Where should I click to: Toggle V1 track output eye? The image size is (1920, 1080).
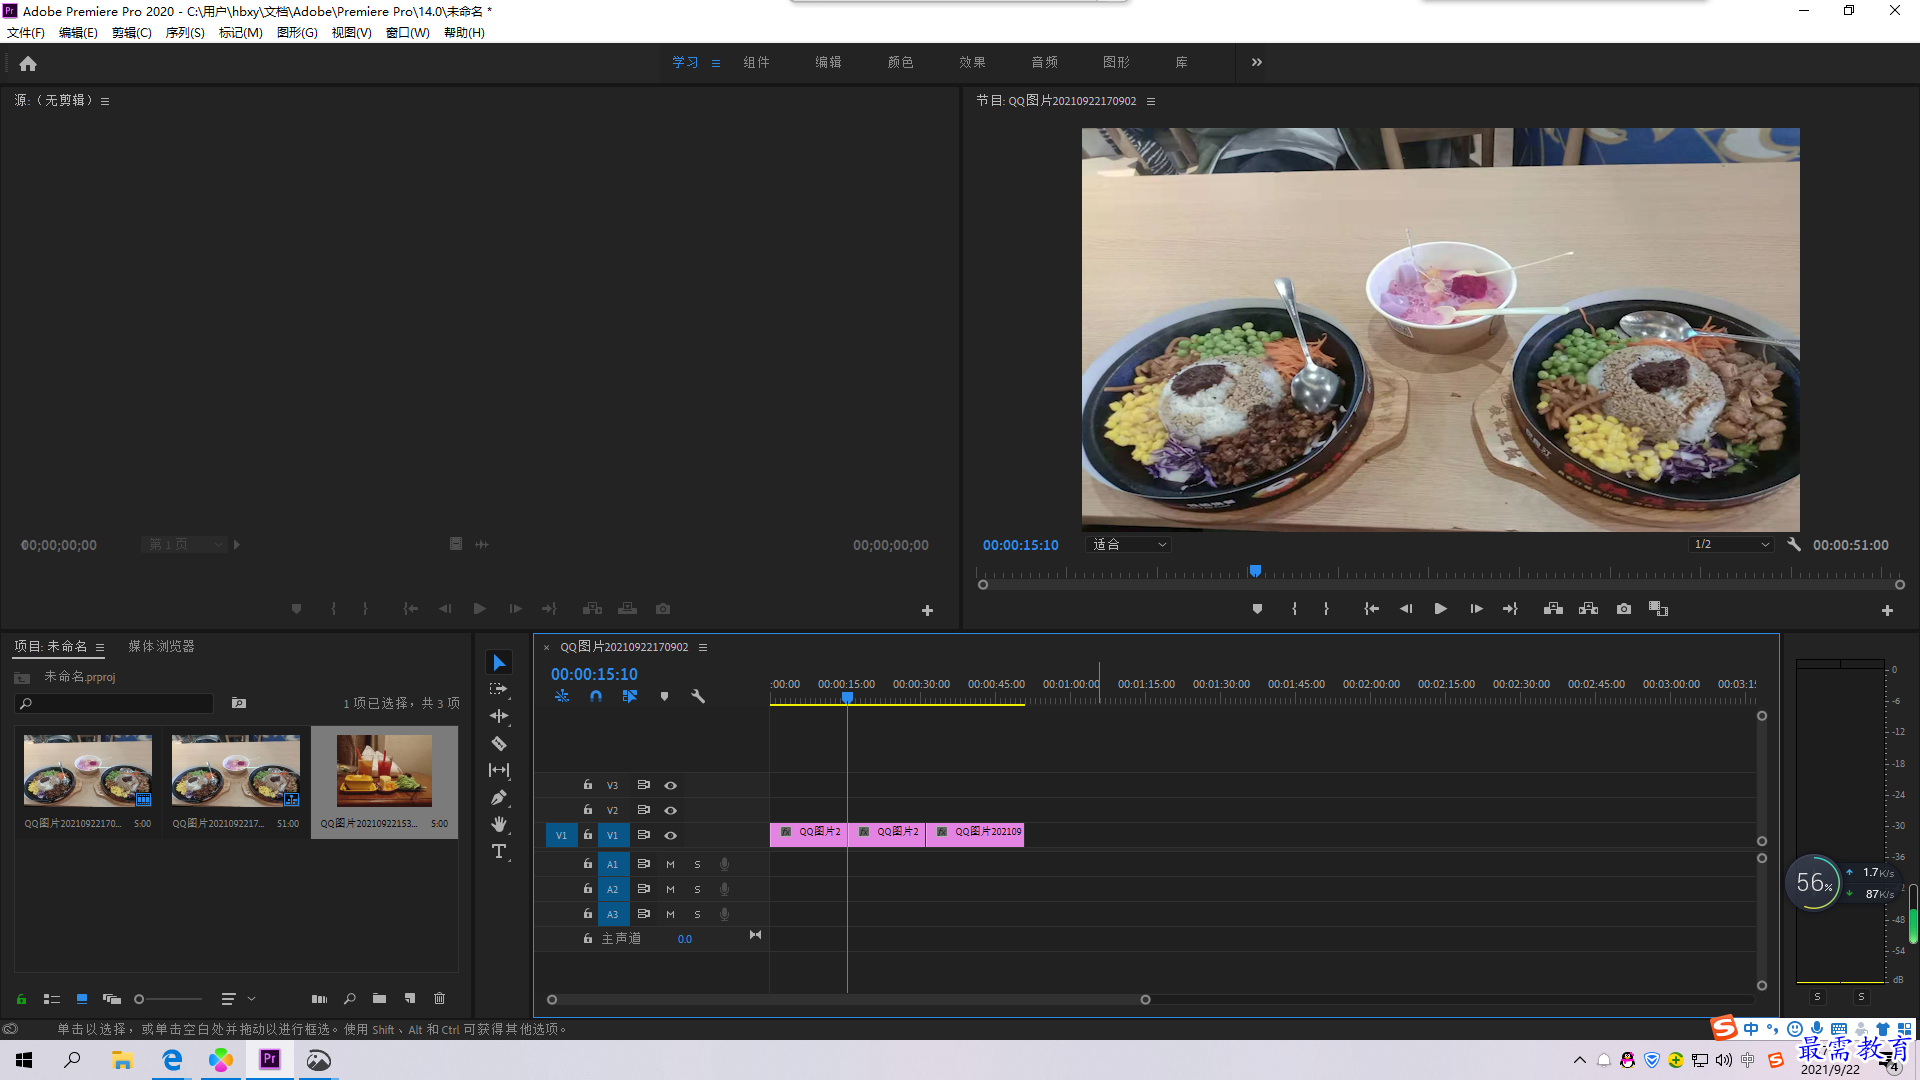tap(670, 835)
